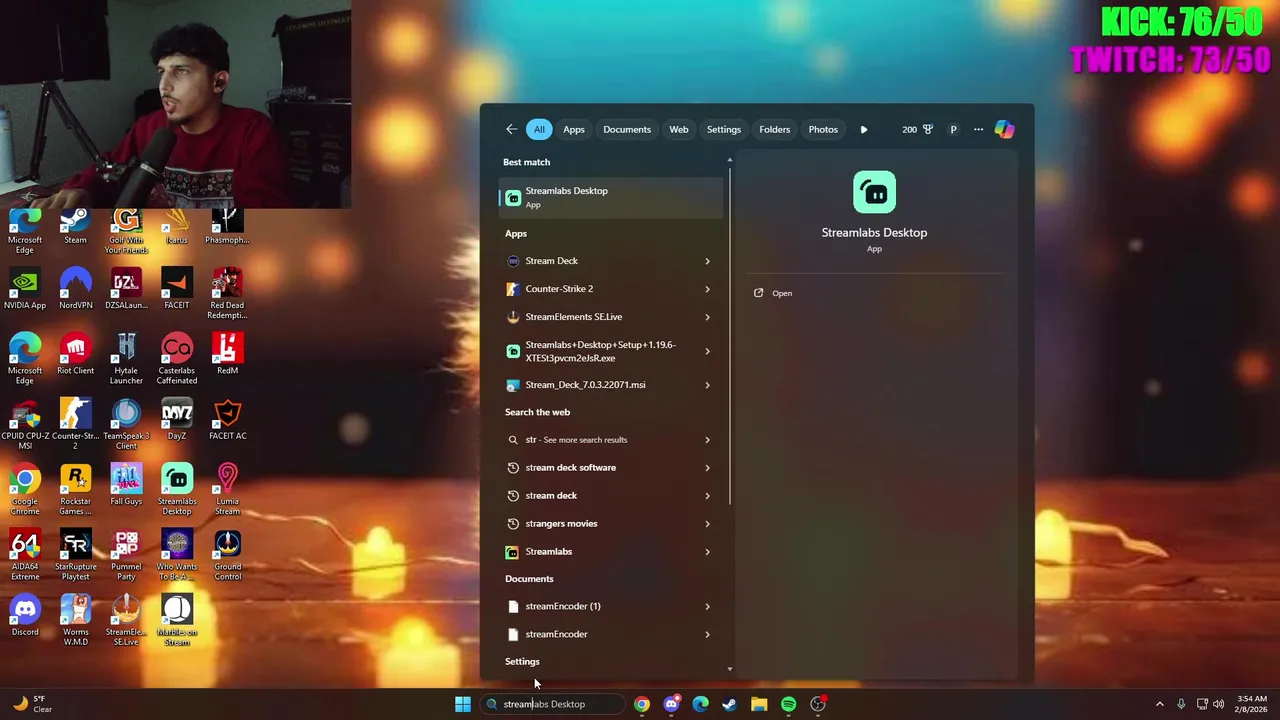Image resolution: width=1280 pixels, height=720 pixels.
Task: Open search options three-dot menu
Action: tap(978, 129)
